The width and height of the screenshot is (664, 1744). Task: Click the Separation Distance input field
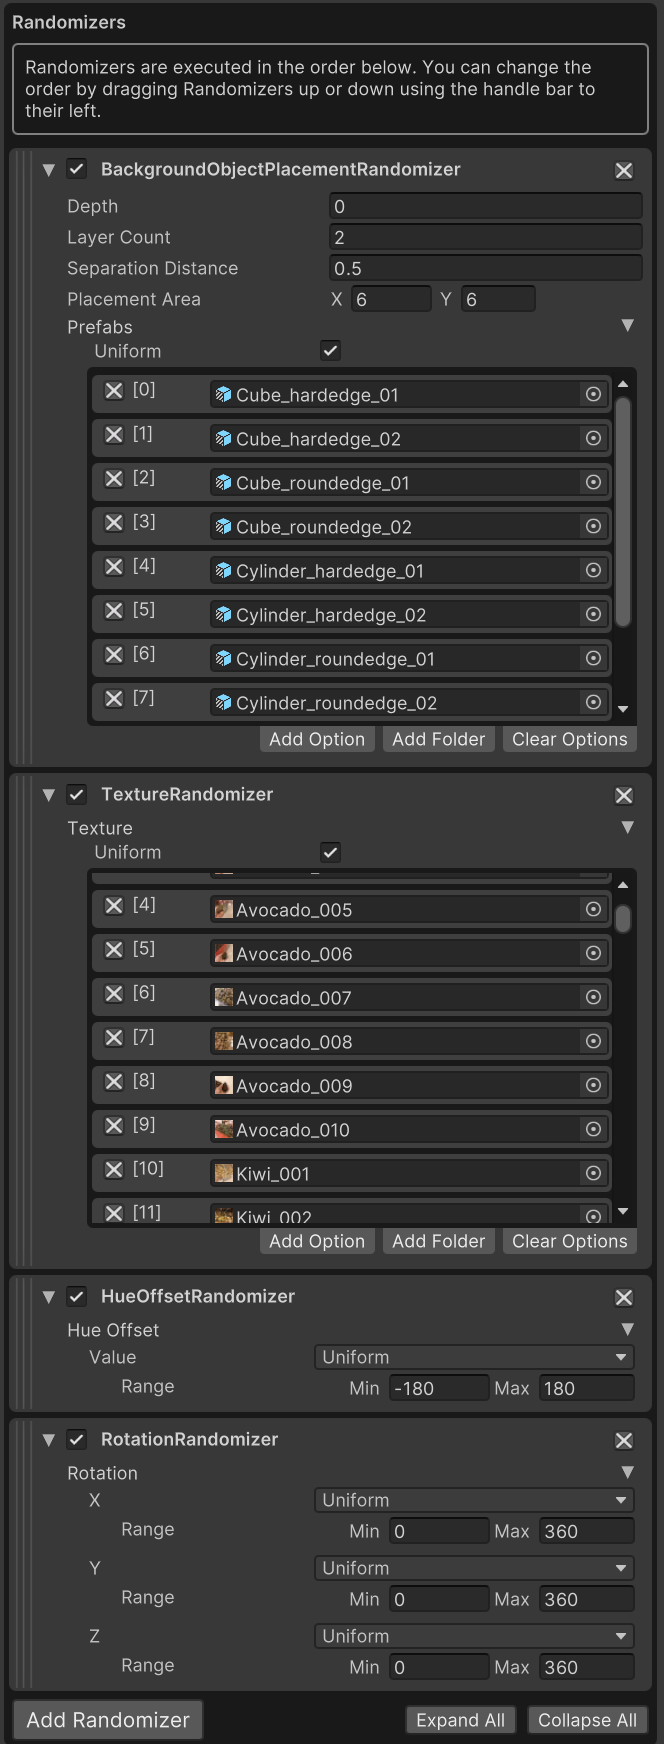tap(485, 268)
